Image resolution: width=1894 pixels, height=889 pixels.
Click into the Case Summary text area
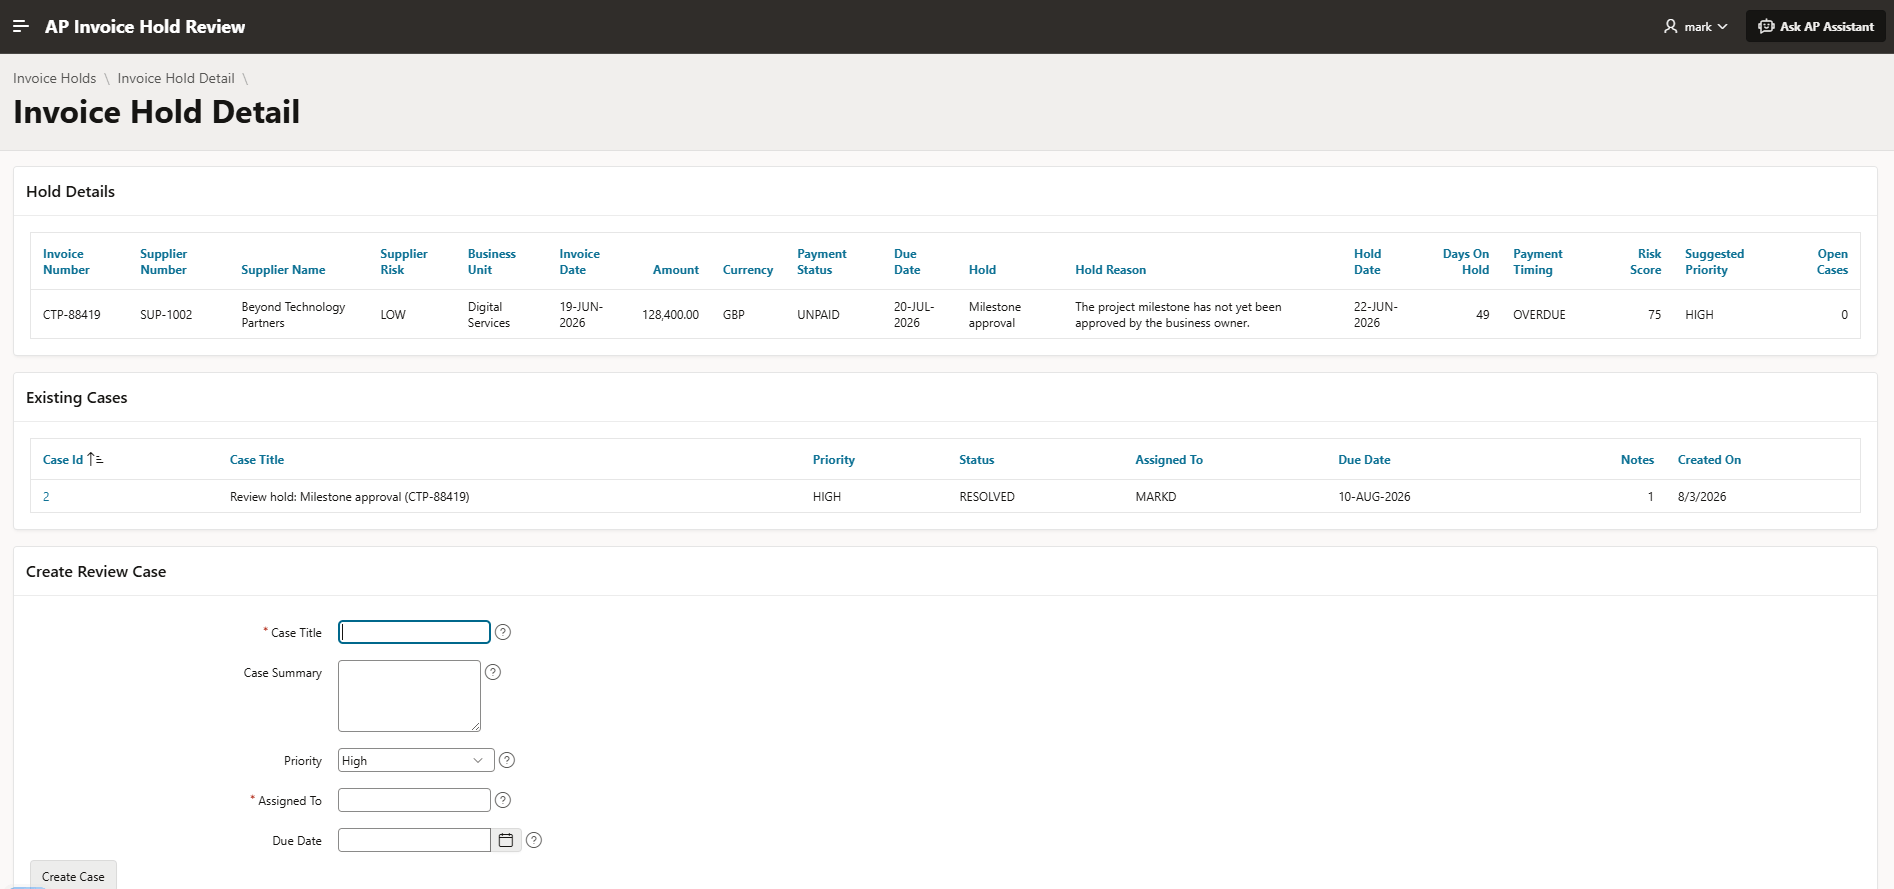[410, 696]
